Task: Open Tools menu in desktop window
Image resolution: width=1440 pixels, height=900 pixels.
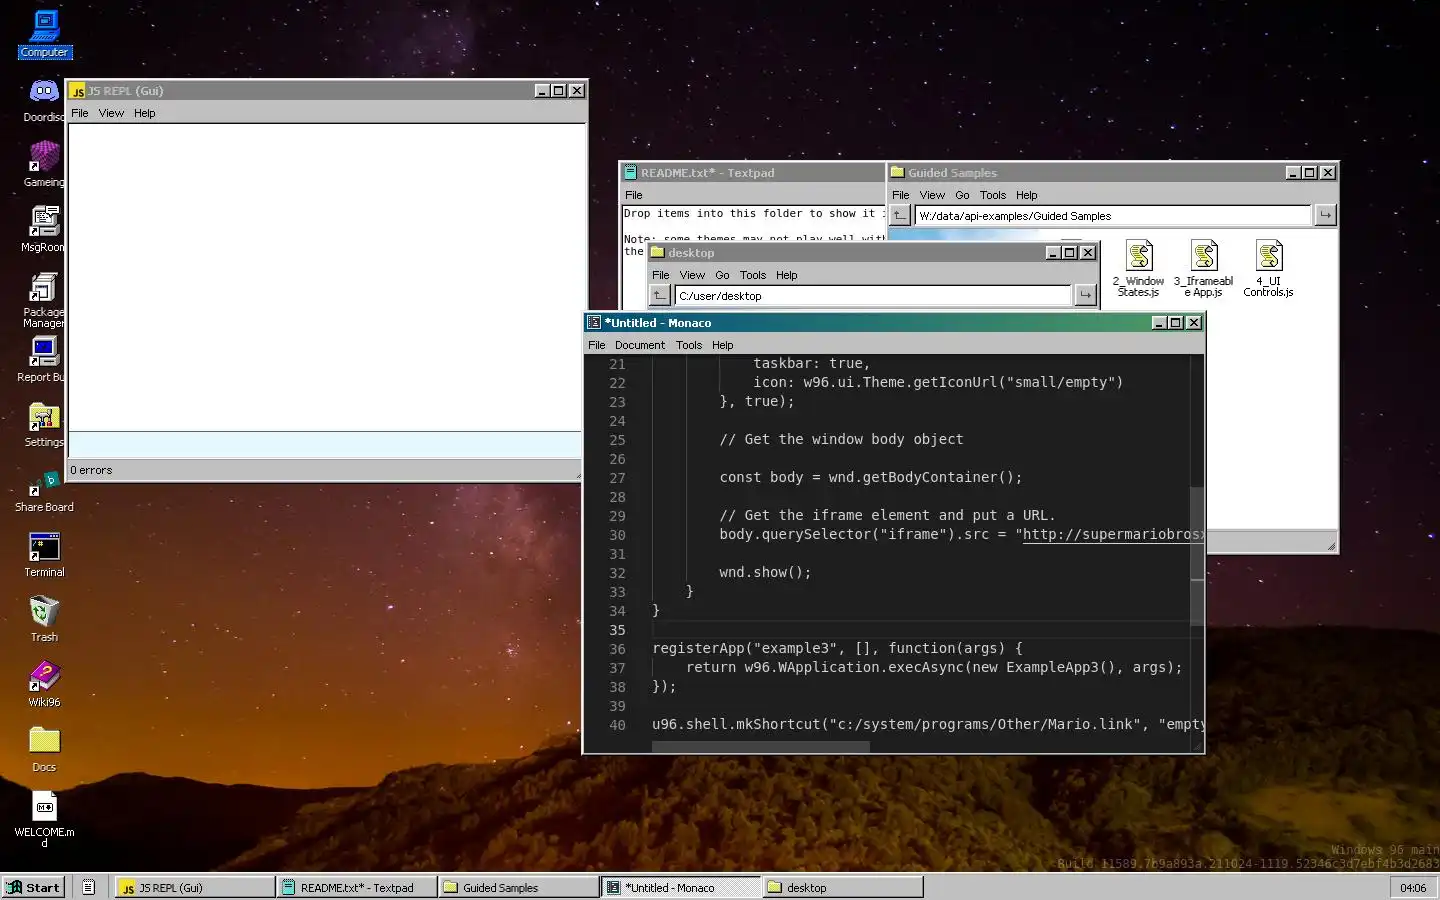Action: [753, 275]
